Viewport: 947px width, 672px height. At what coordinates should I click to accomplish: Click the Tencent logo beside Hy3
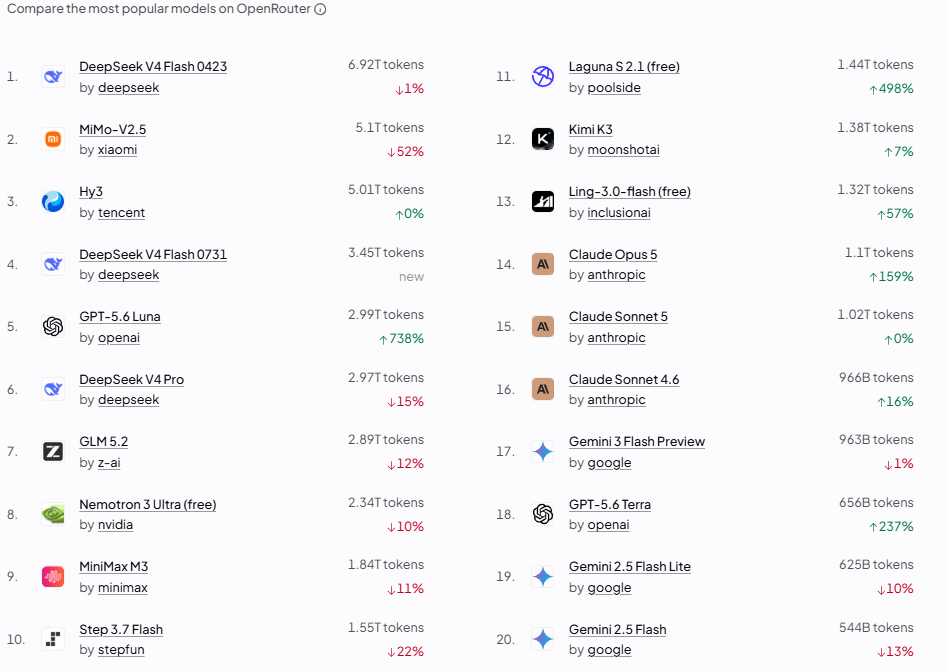tap(53, 202)
